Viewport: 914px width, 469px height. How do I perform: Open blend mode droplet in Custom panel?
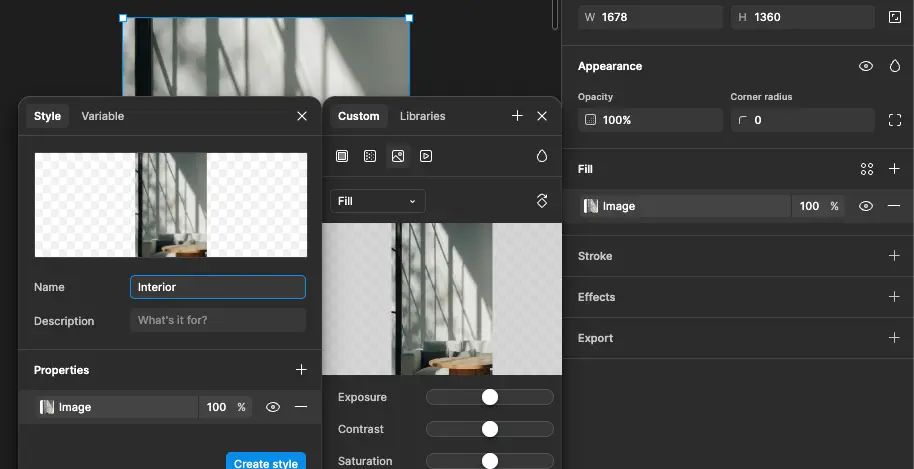click(542, 156)
